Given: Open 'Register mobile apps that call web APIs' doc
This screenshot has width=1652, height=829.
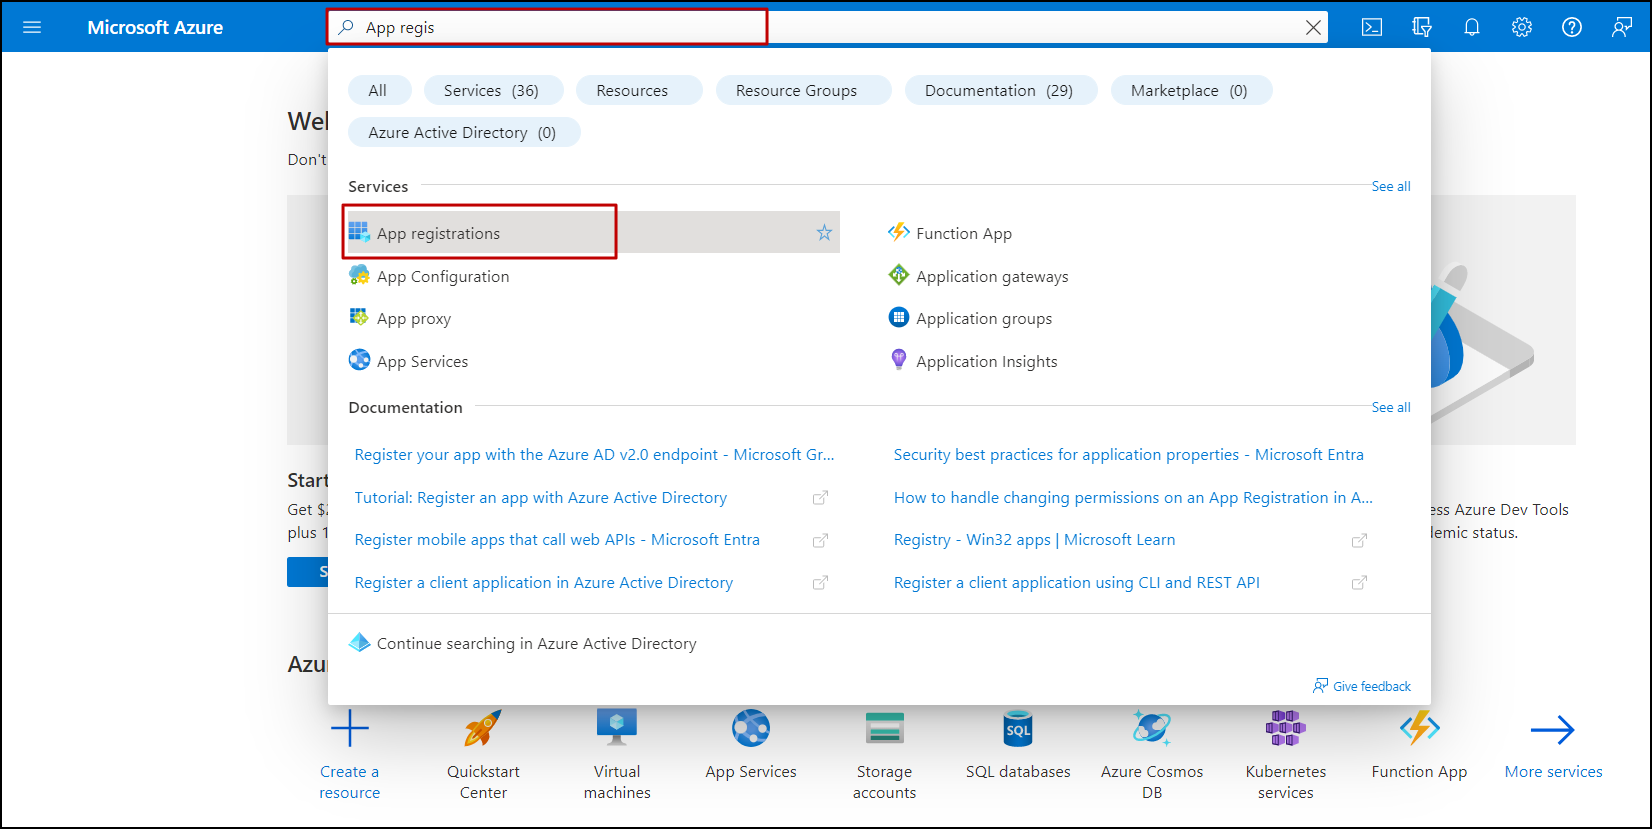Looking at the screenshot, I should (557, 539).
